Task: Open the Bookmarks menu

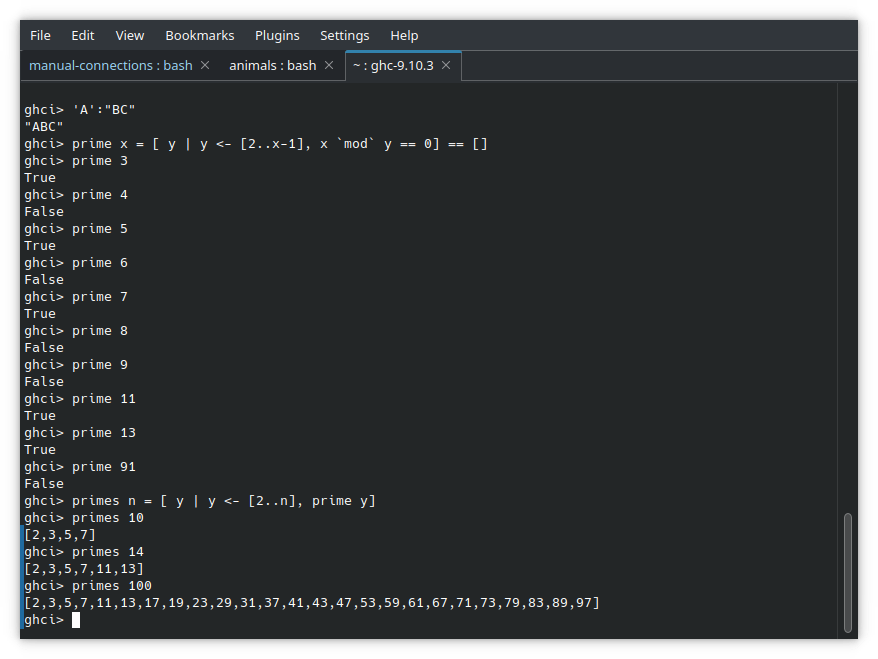Action: point(199,35)
